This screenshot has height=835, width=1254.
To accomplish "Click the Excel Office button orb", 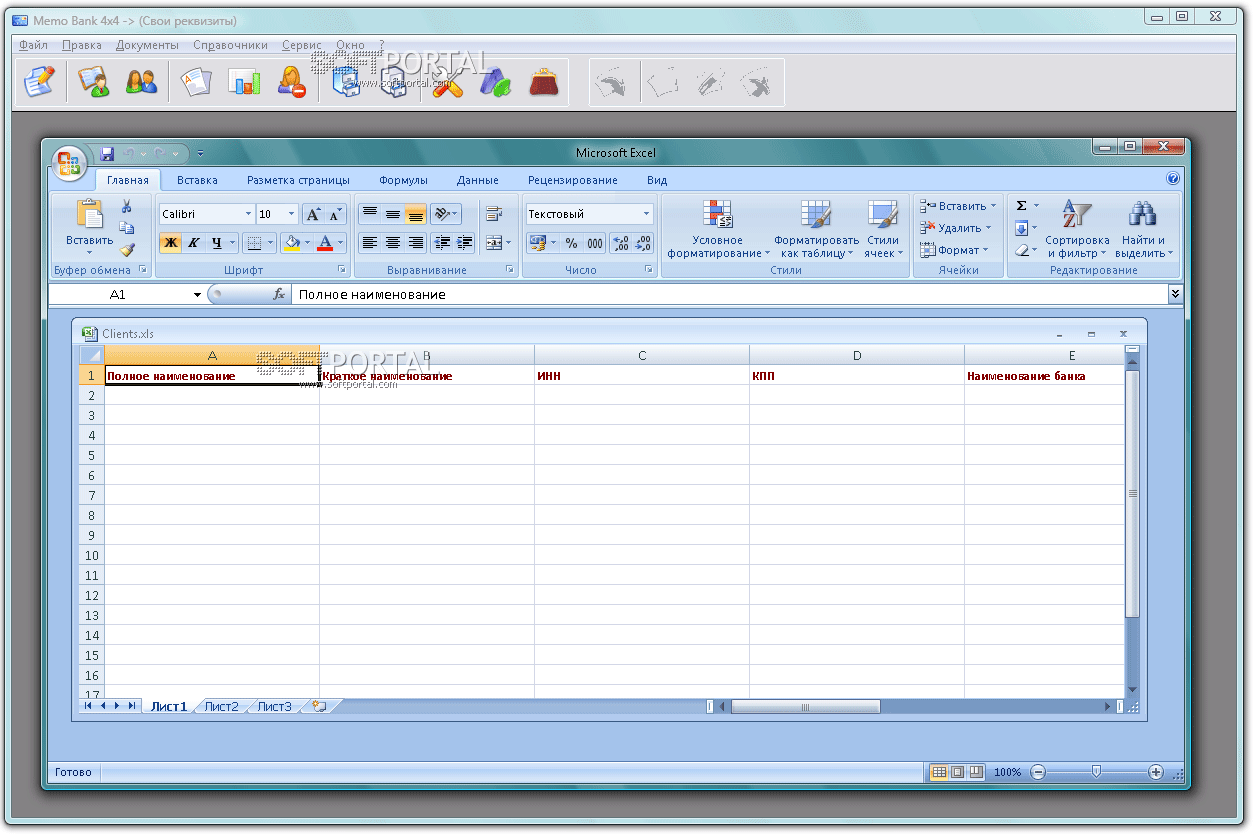I will (69, 163).
